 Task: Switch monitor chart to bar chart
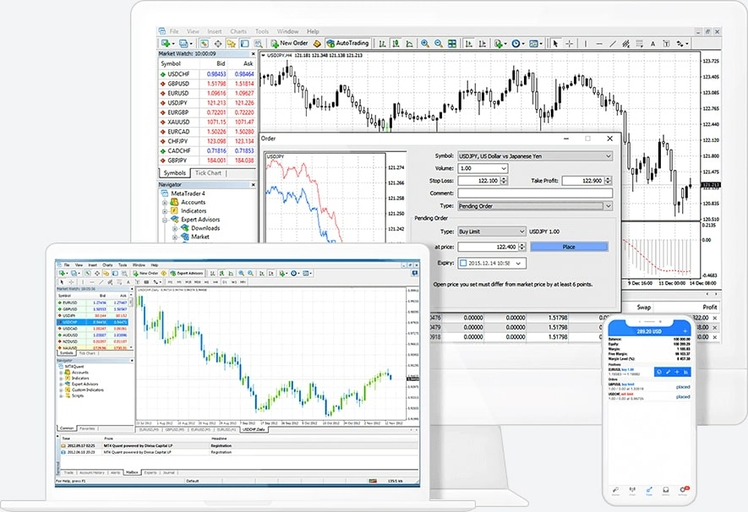383,43
